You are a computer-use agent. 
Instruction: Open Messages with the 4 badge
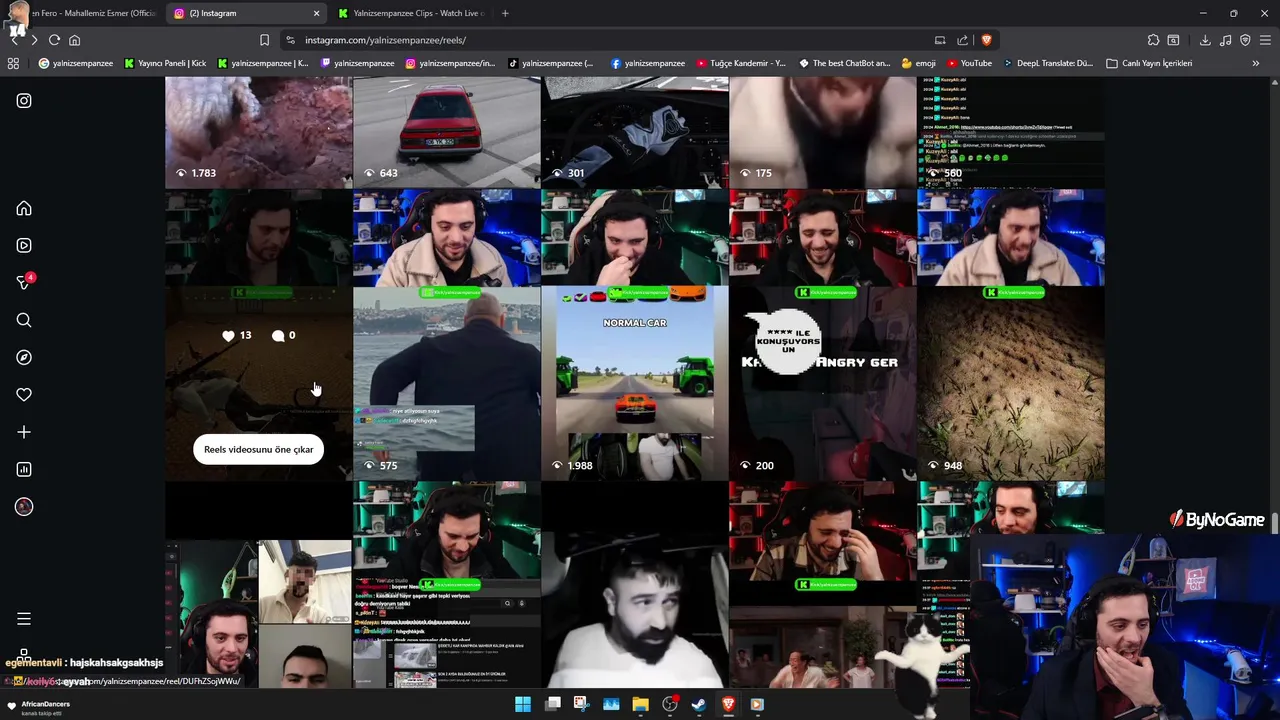tap(24, 283)
